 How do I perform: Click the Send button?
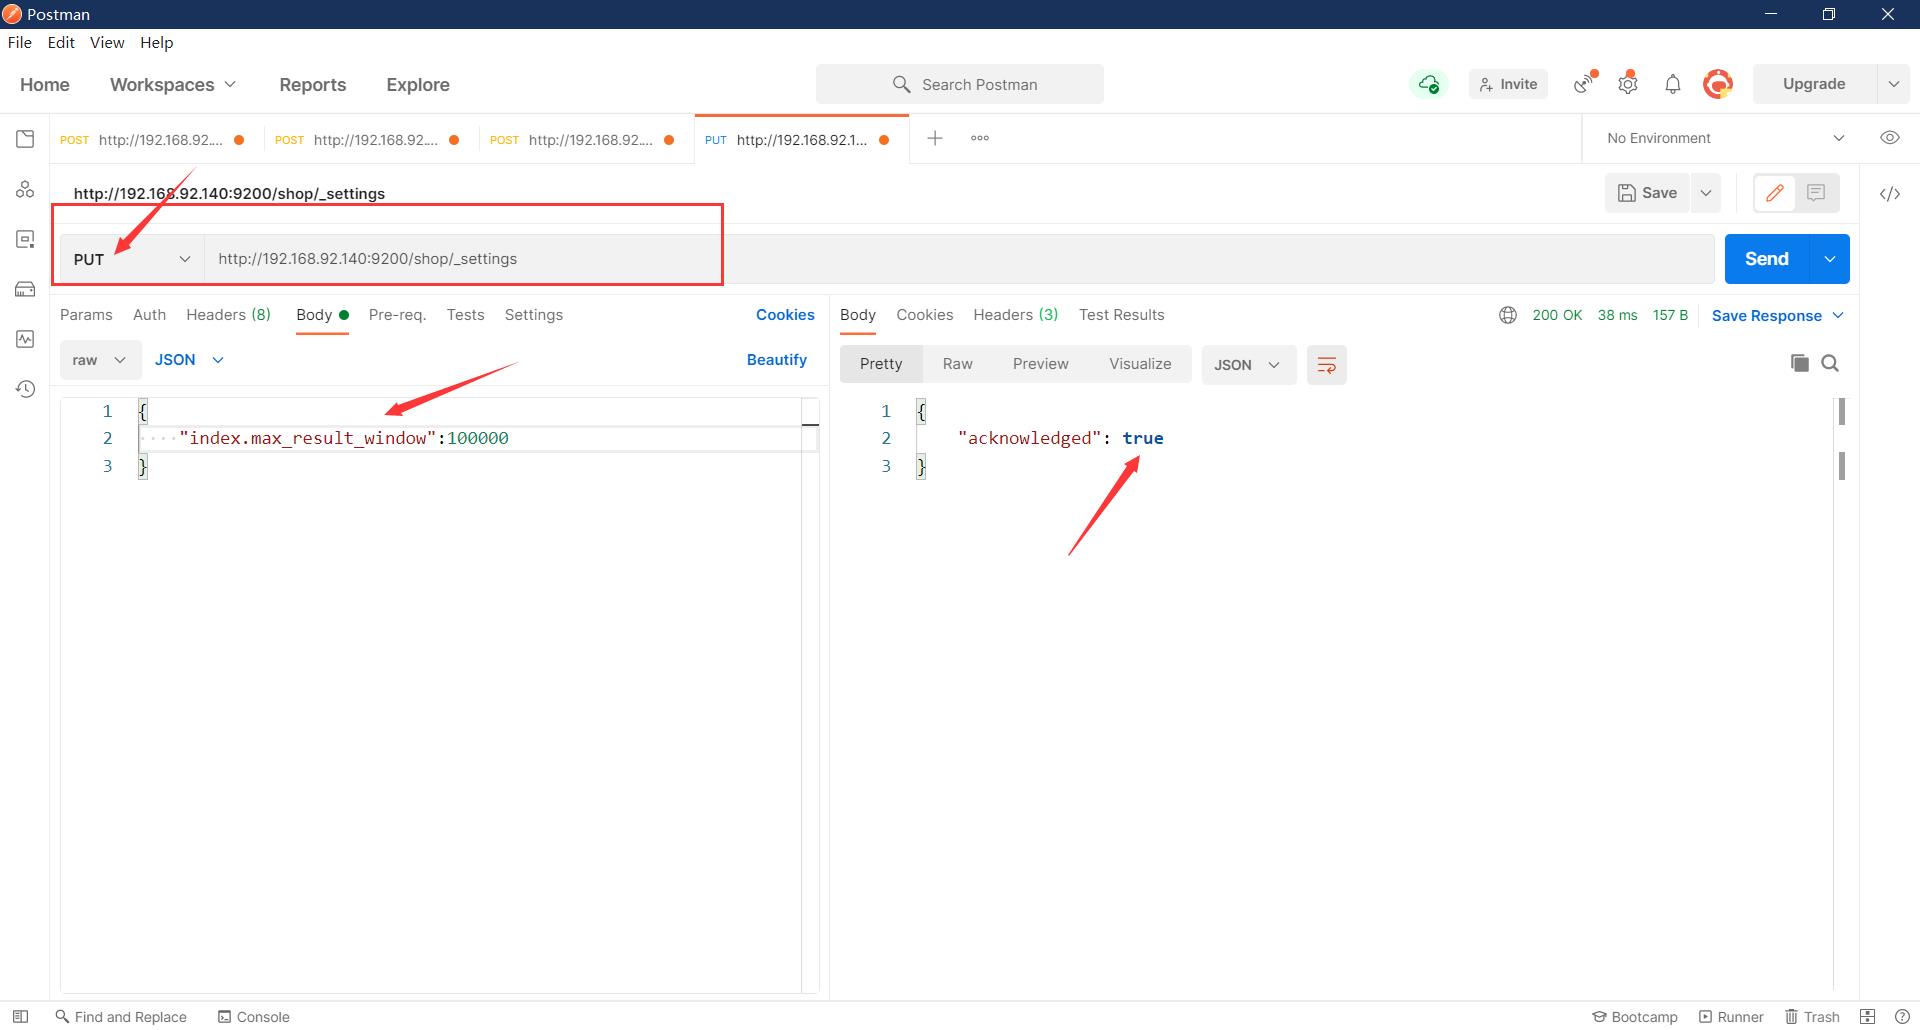coord(1767,259)
